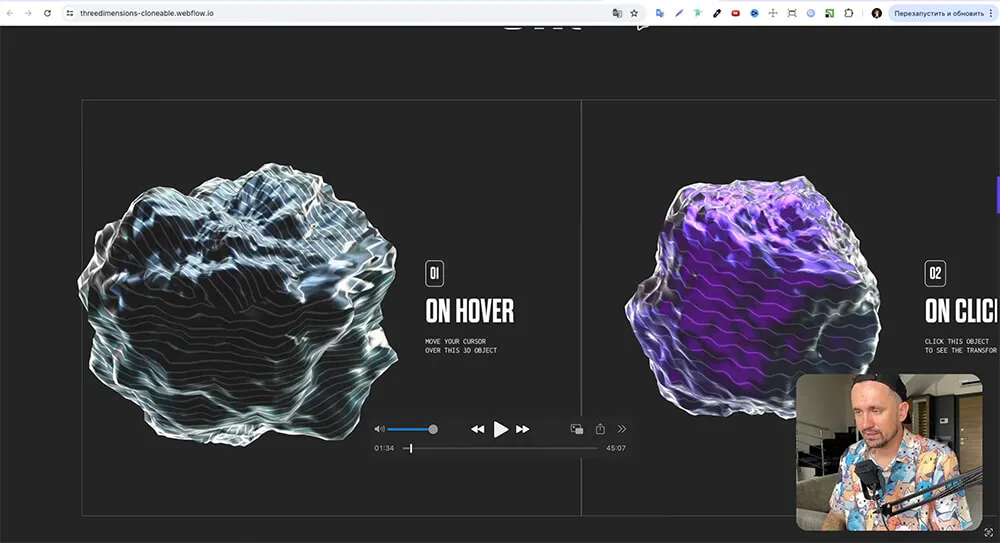The image size is (1000, 543).
Task: Open the screen capture frame extension icon
Action: (792, 13)
